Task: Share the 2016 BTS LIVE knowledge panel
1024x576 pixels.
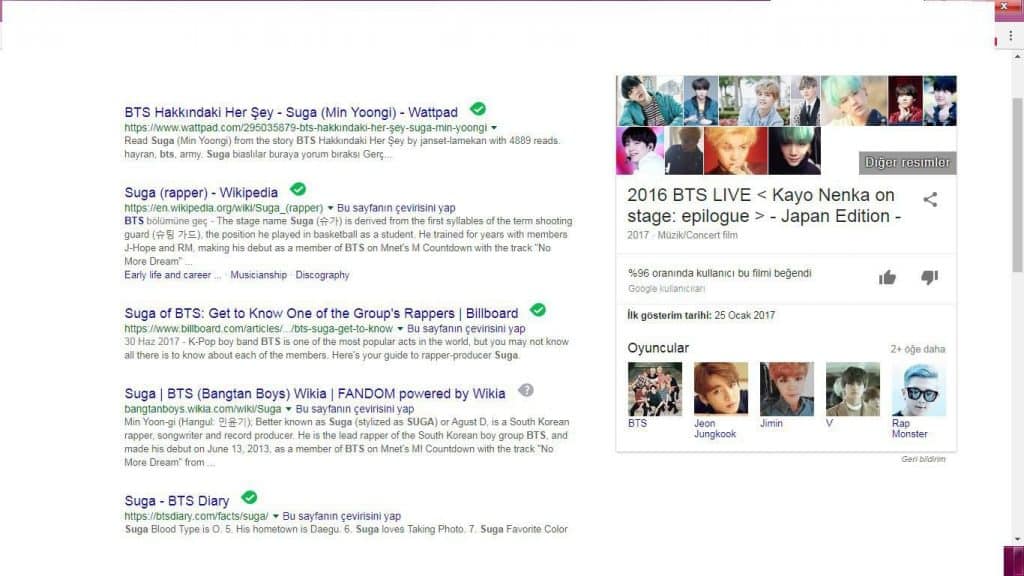Action: click(x=930, y=199)
